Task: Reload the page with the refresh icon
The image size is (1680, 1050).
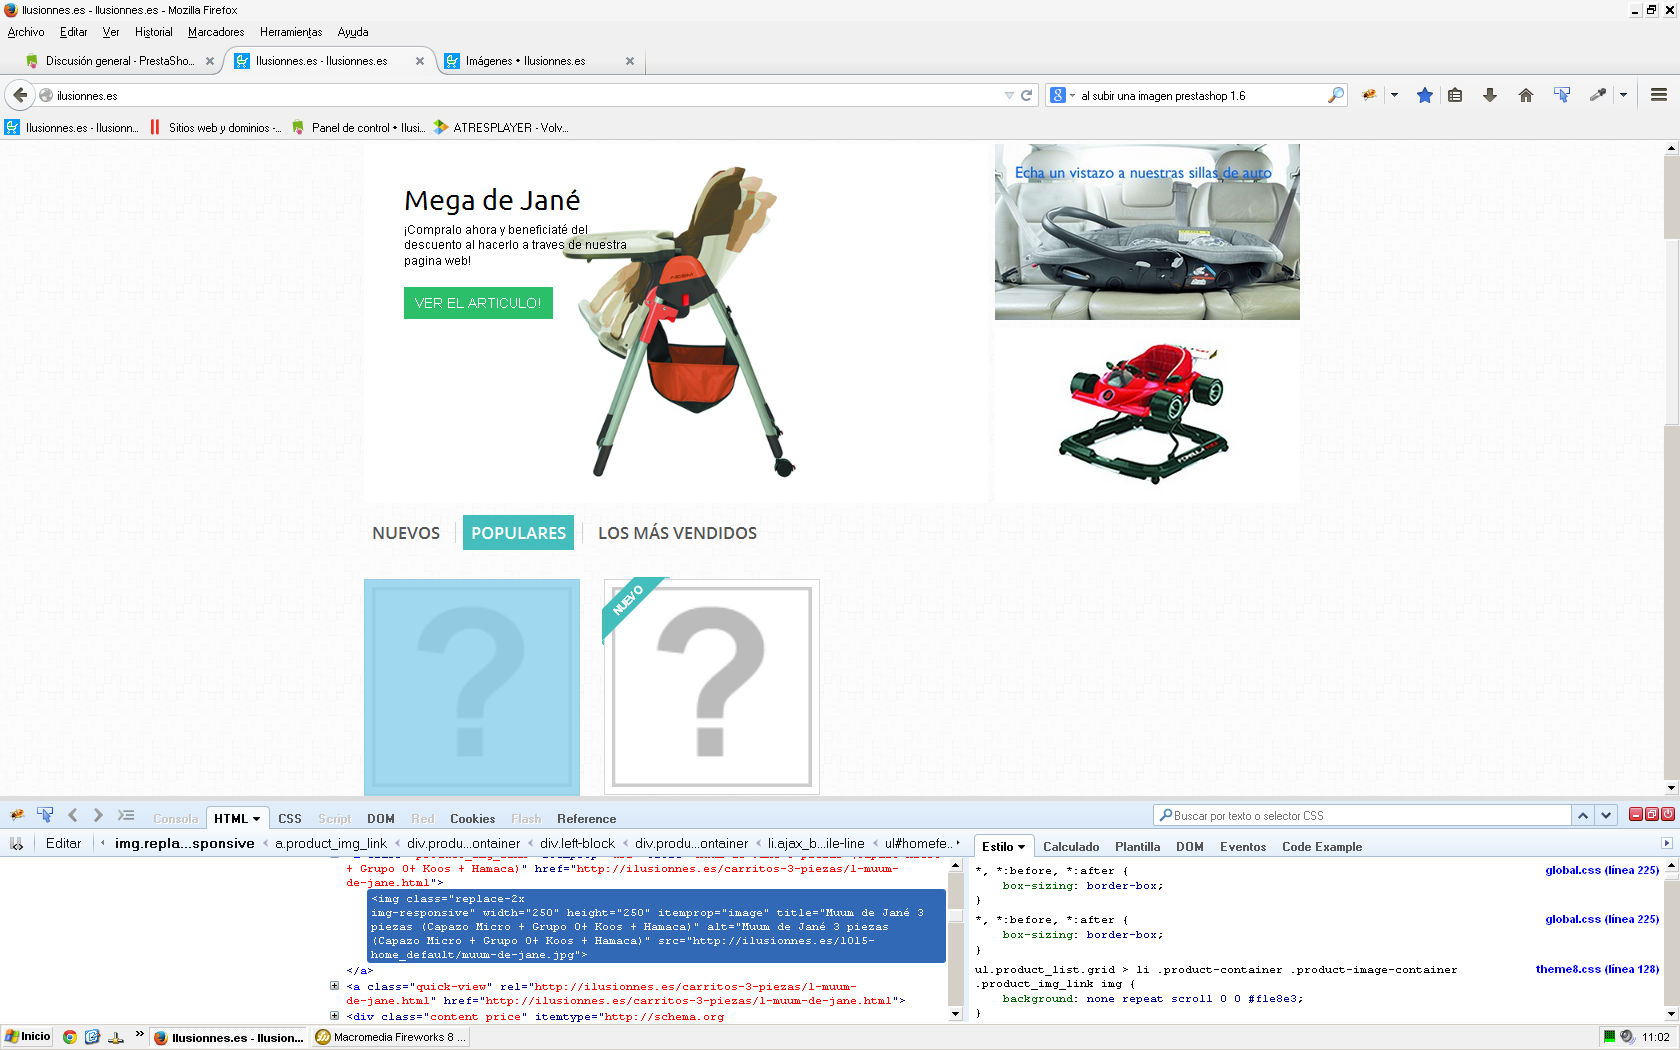Action: point(1026,95)
